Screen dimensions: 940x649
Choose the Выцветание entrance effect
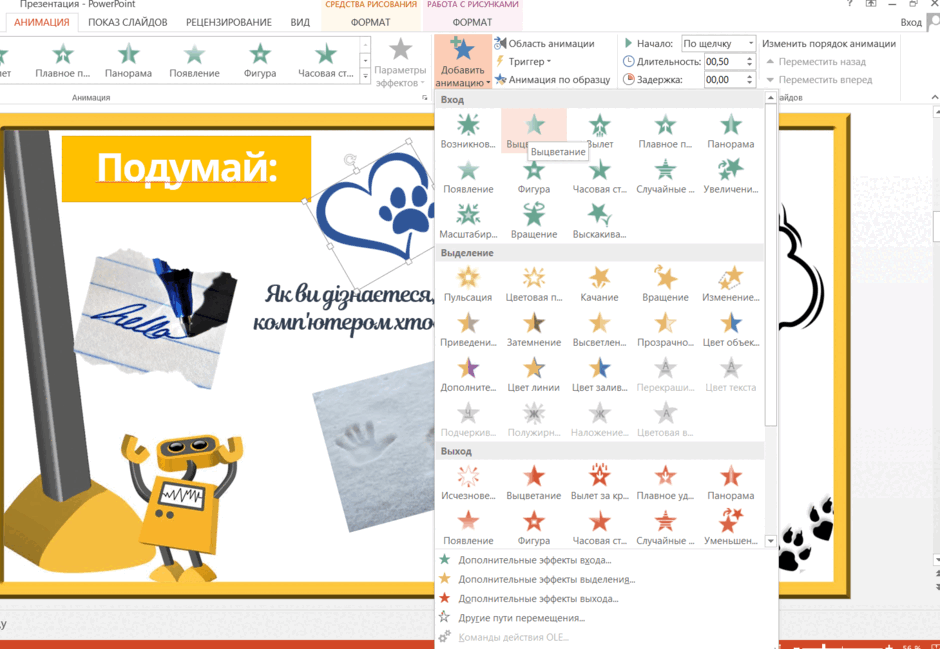534,131
